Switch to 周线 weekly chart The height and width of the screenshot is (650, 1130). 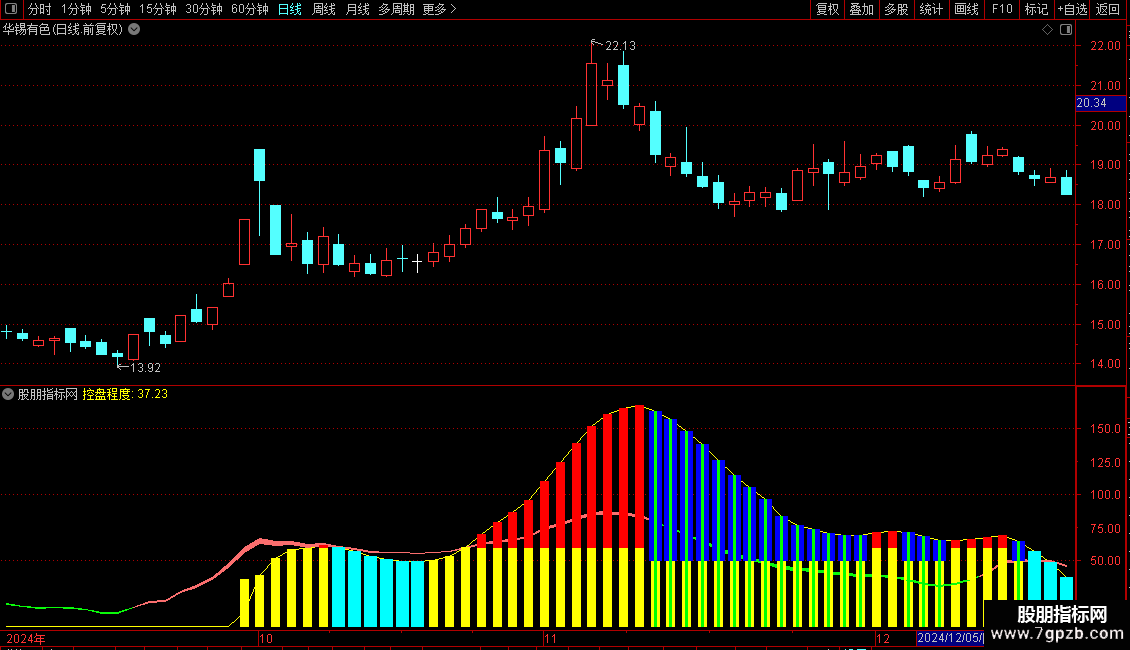point(324,9)
